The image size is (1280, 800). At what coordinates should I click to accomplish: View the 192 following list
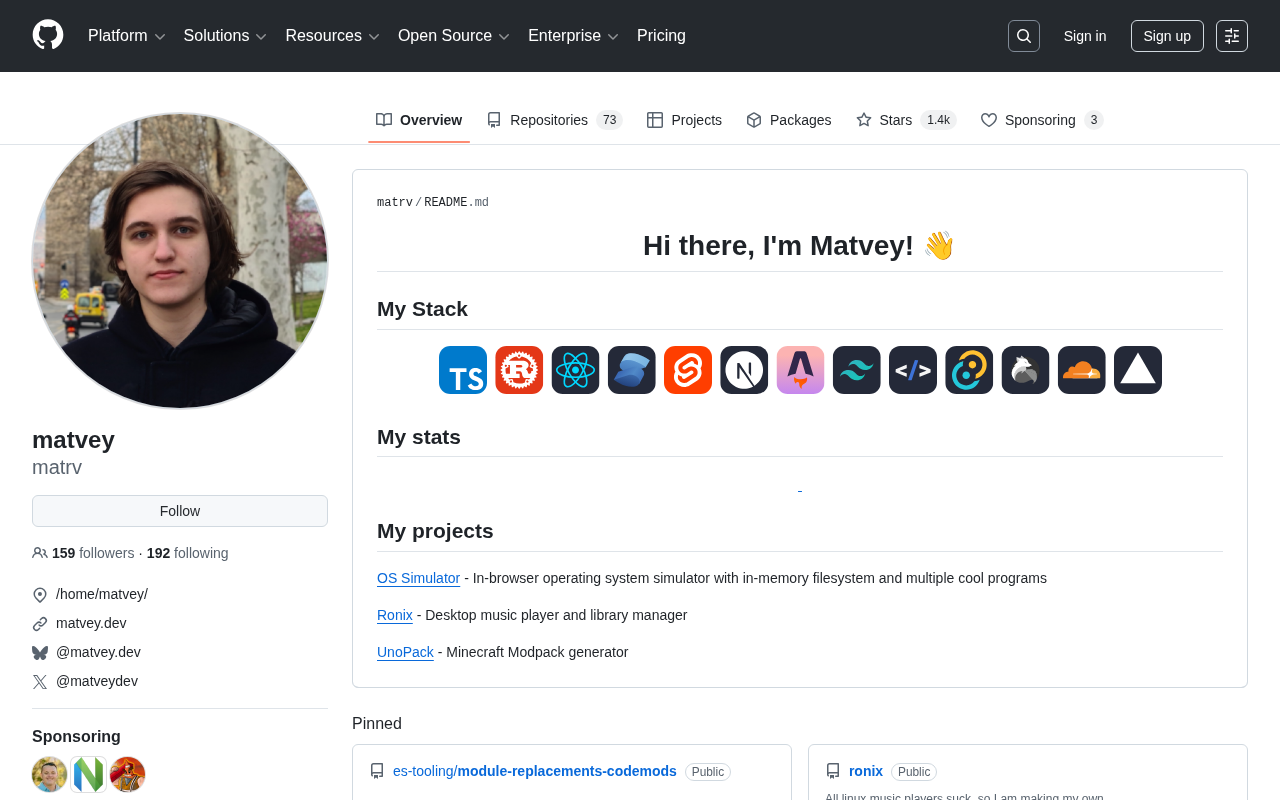point(188,553)
